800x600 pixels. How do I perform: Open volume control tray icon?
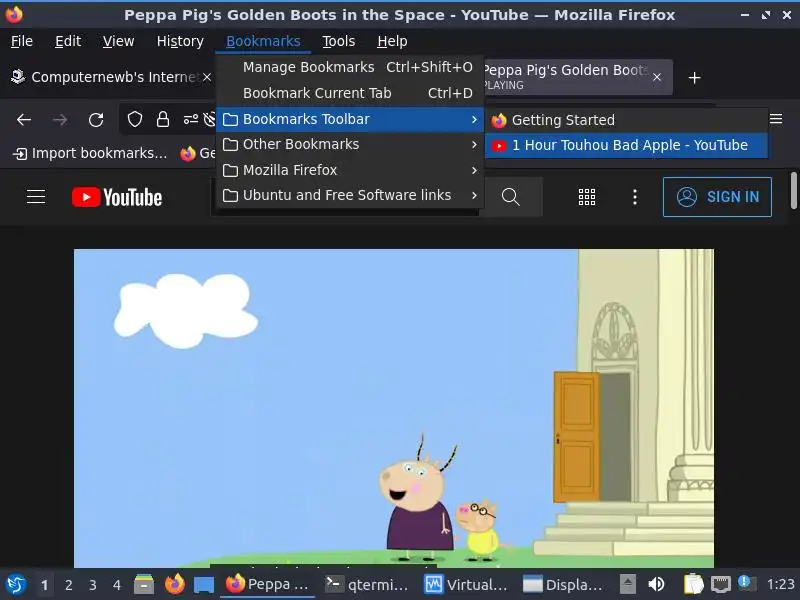click(x=657, y=584)
